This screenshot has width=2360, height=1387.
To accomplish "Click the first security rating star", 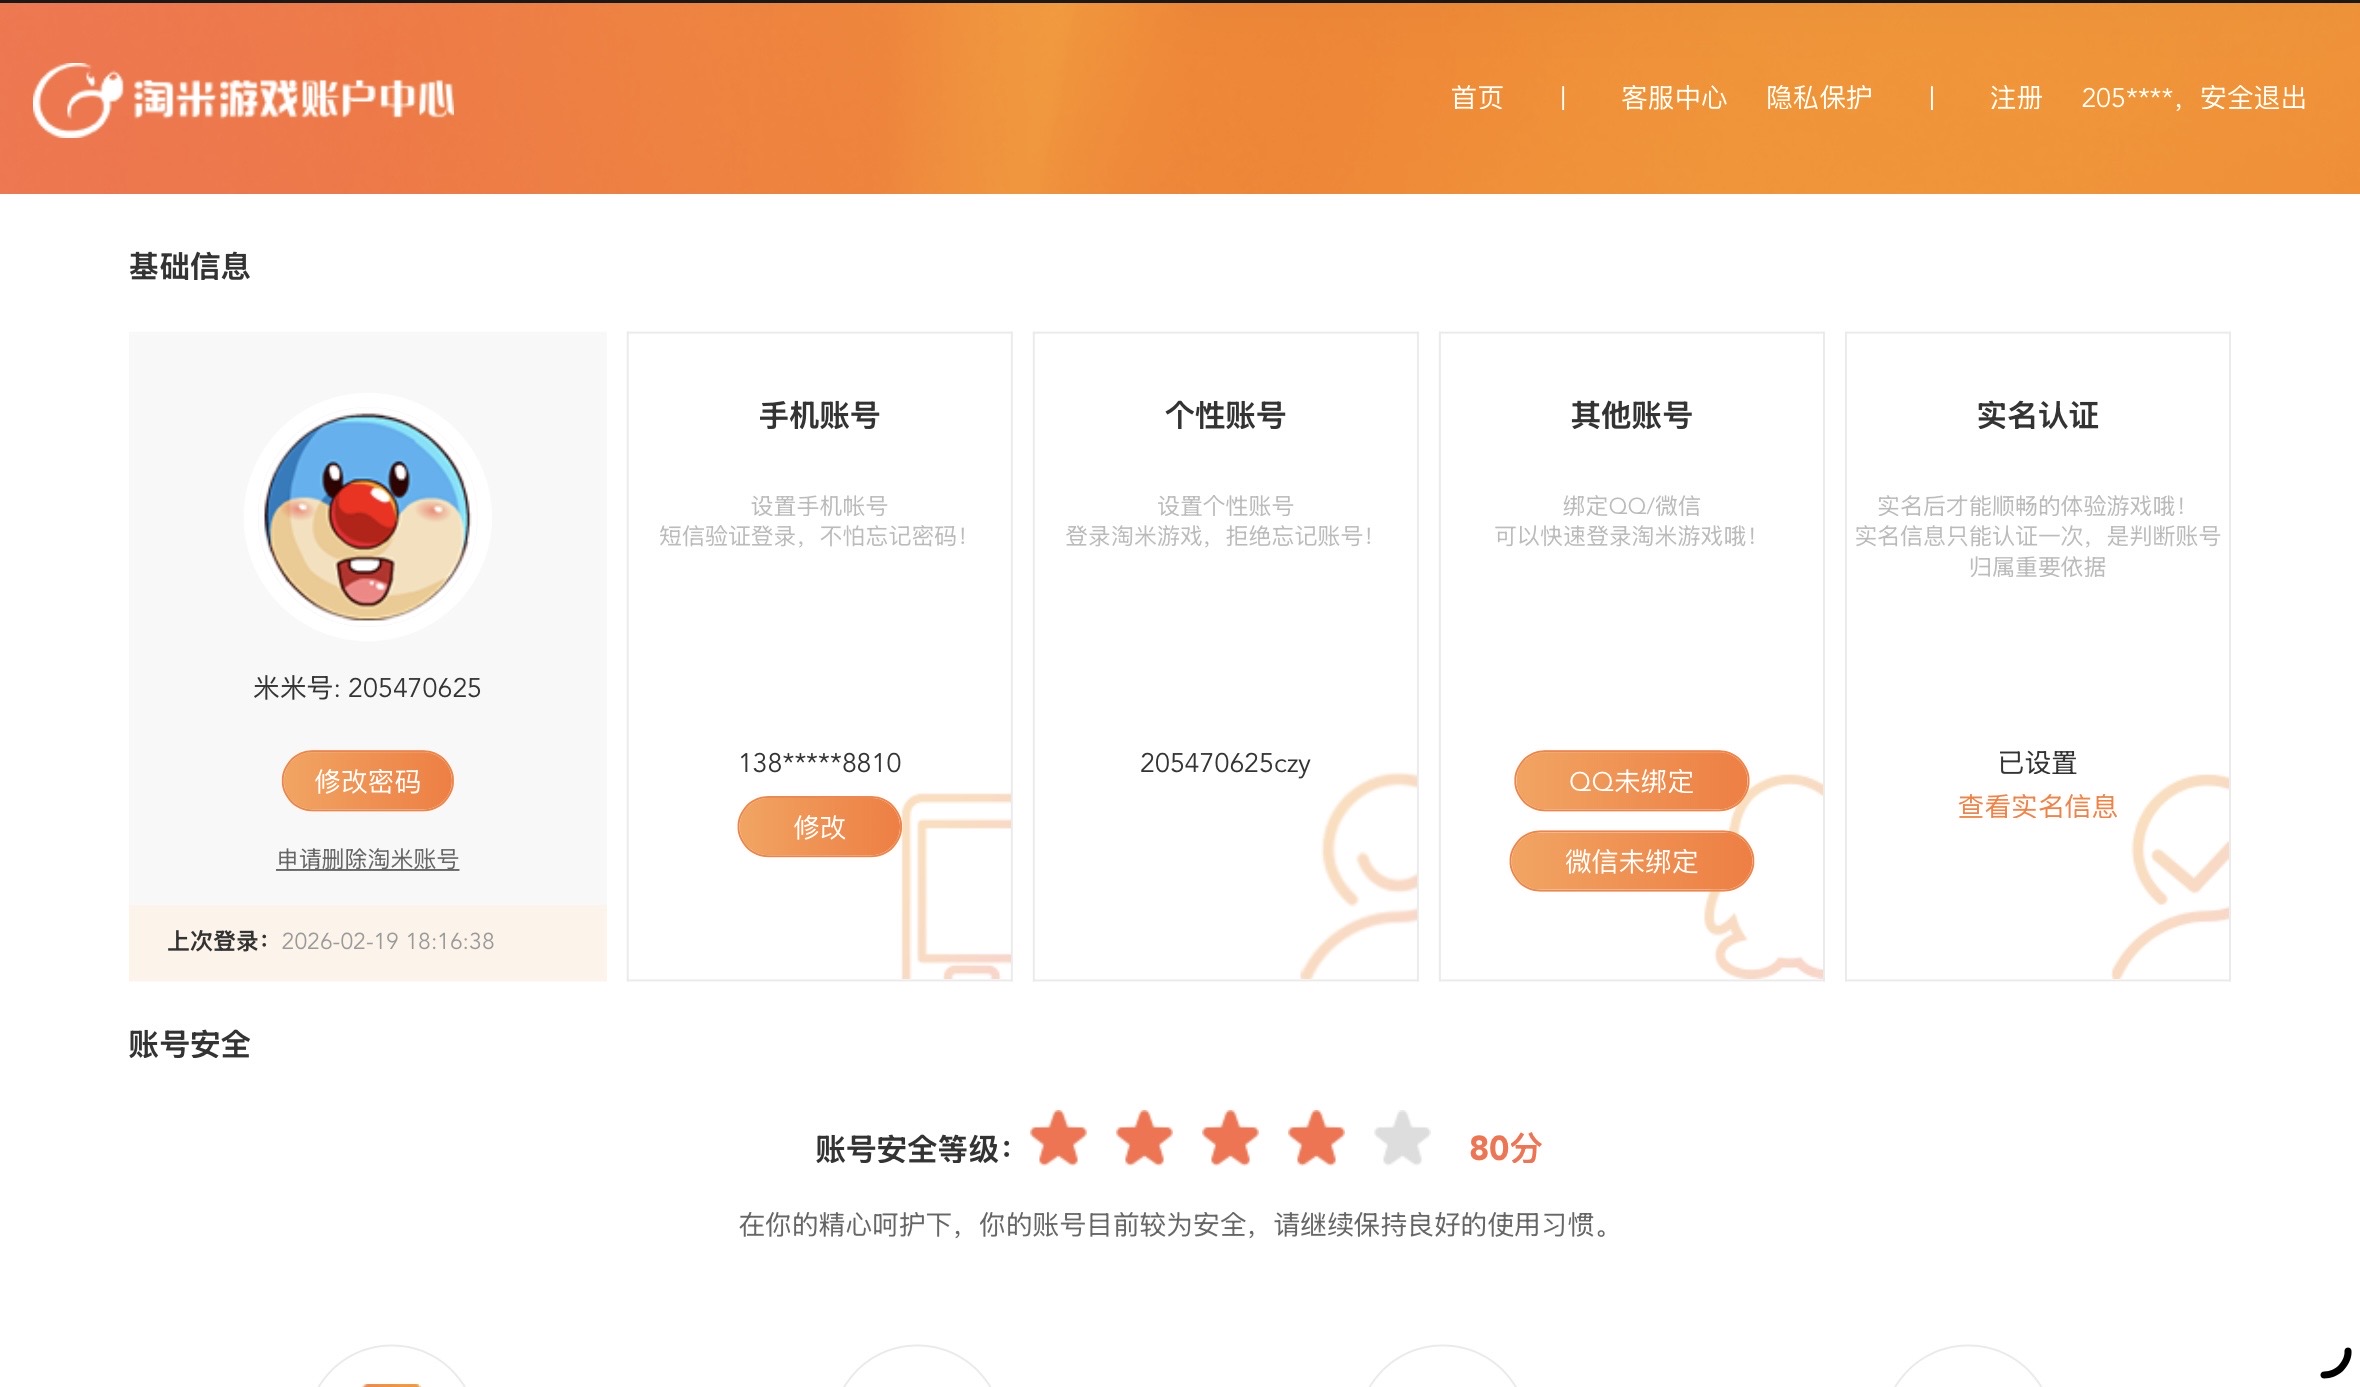I will [x=1058, y=1139].
